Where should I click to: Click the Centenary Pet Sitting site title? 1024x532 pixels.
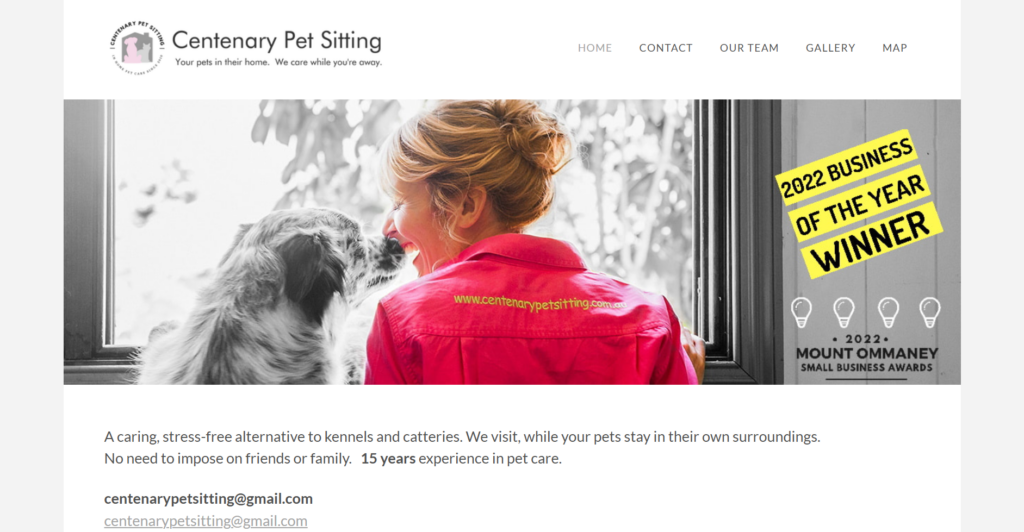(x=277, y=40)
